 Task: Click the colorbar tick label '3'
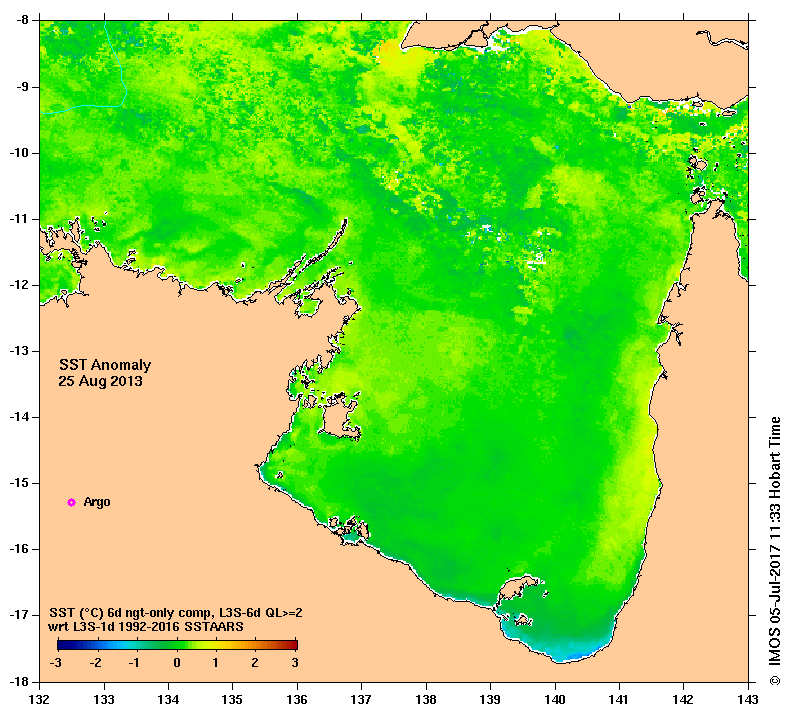(x=295, y=663)
